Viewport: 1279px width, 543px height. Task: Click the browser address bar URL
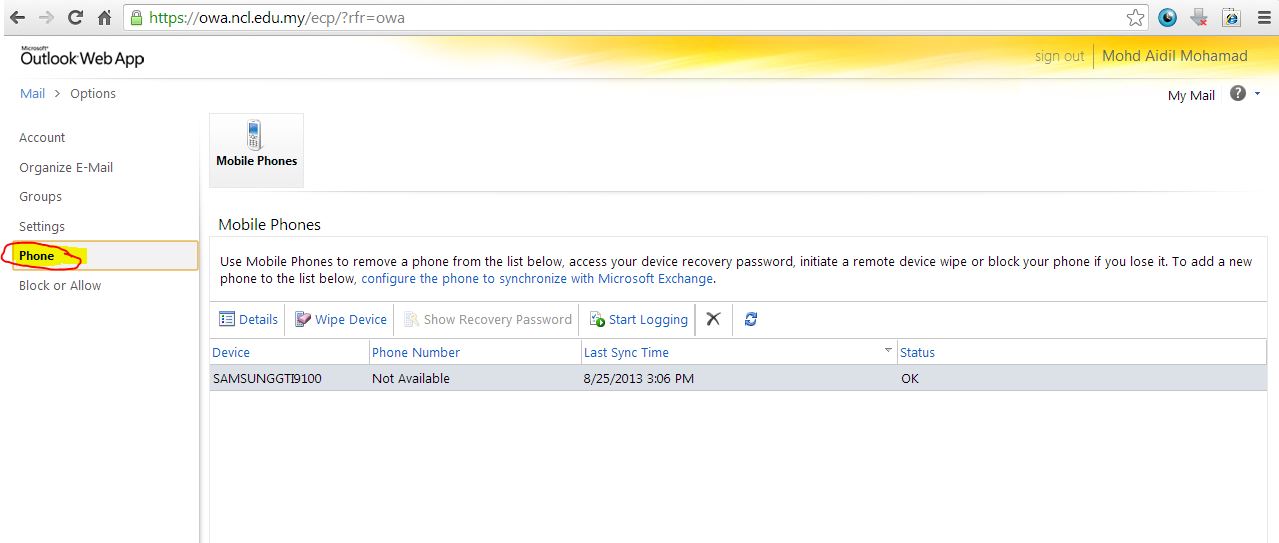(600, 18)
